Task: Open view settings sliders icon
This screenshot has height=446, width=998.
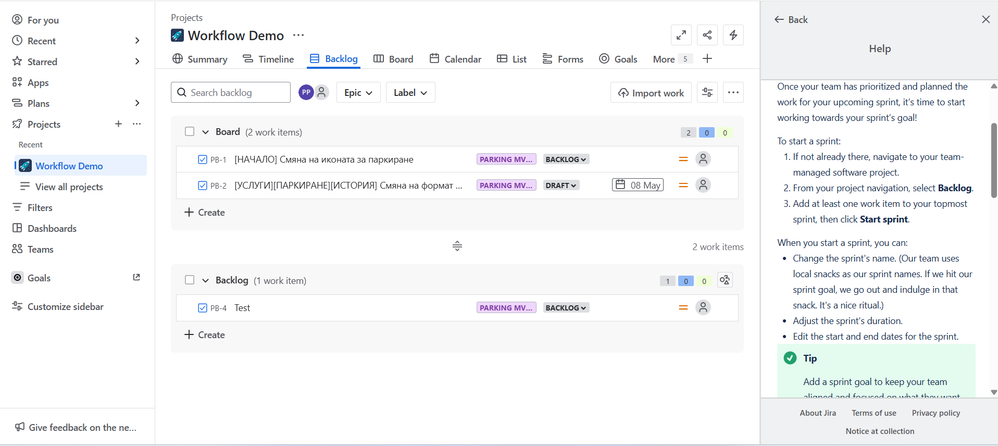Action: pos(707,92)
